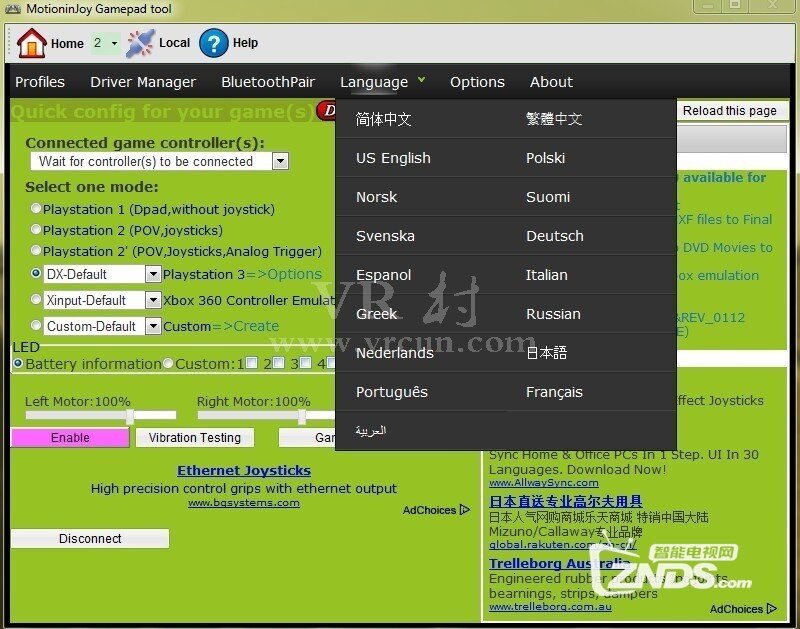800x629 pixels.
Task: Check LED custom checkbox 1
Action: [x=252, y=363]
